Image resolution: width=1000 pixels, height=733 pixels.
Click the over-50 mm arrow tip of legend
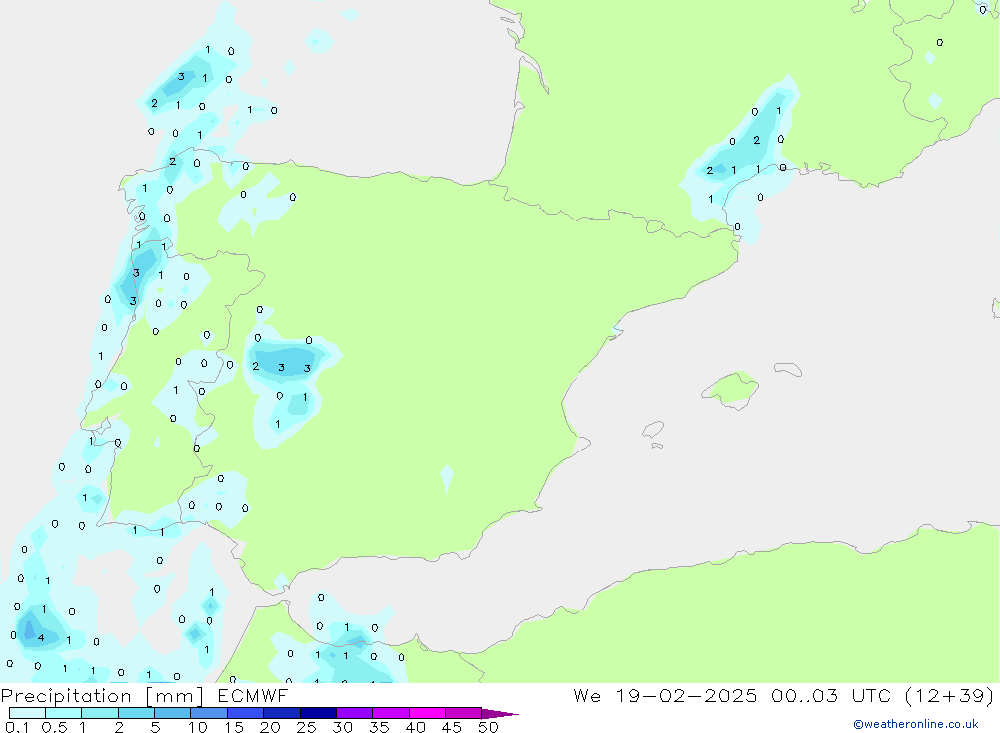point(500,713)
